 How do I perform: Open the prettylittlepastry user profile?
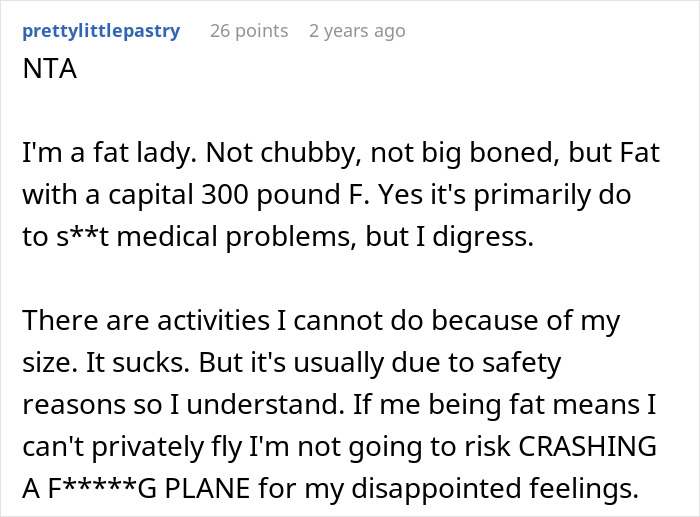point(100,31)
